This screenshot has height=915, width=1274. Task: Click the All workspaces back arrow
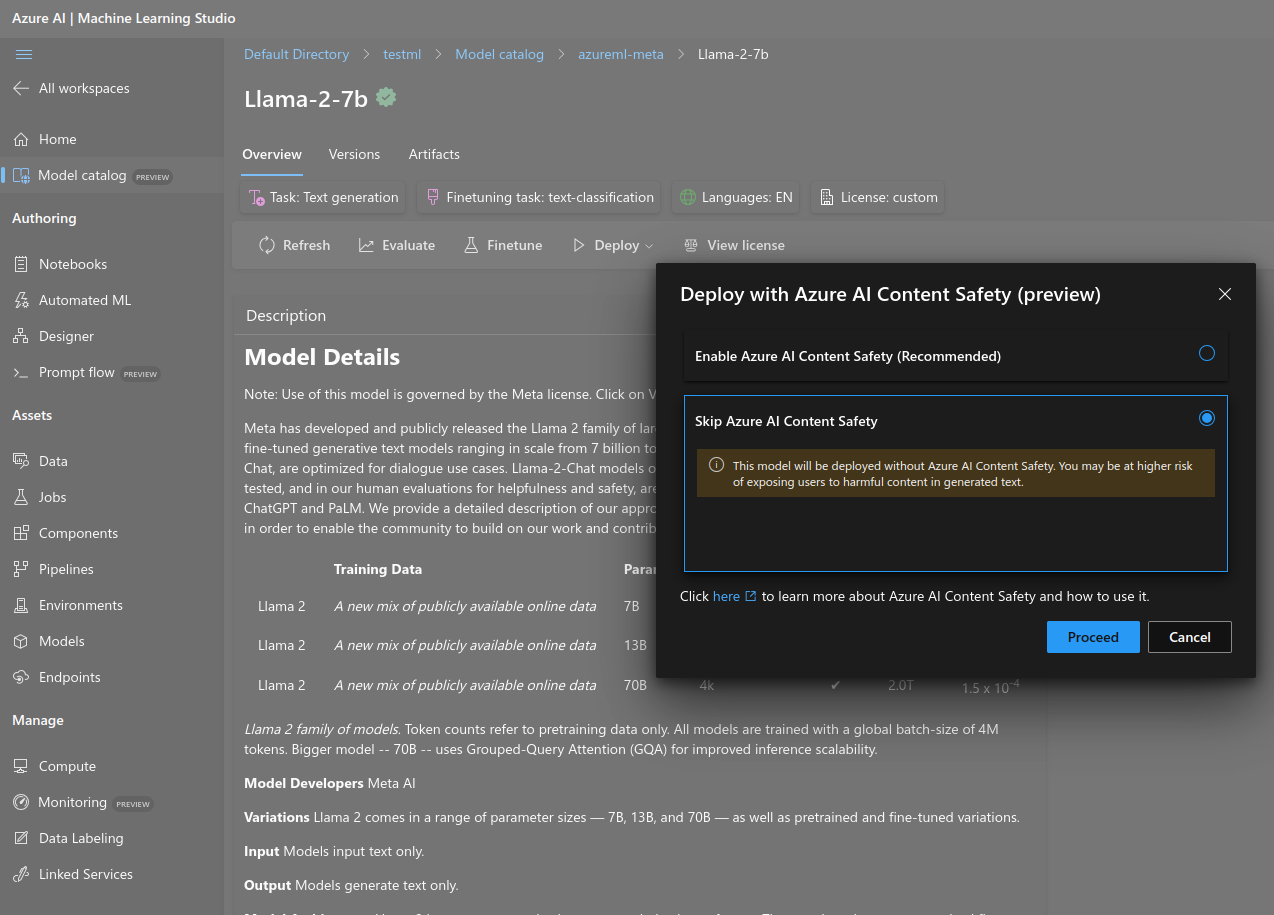[x=21, y=88]
